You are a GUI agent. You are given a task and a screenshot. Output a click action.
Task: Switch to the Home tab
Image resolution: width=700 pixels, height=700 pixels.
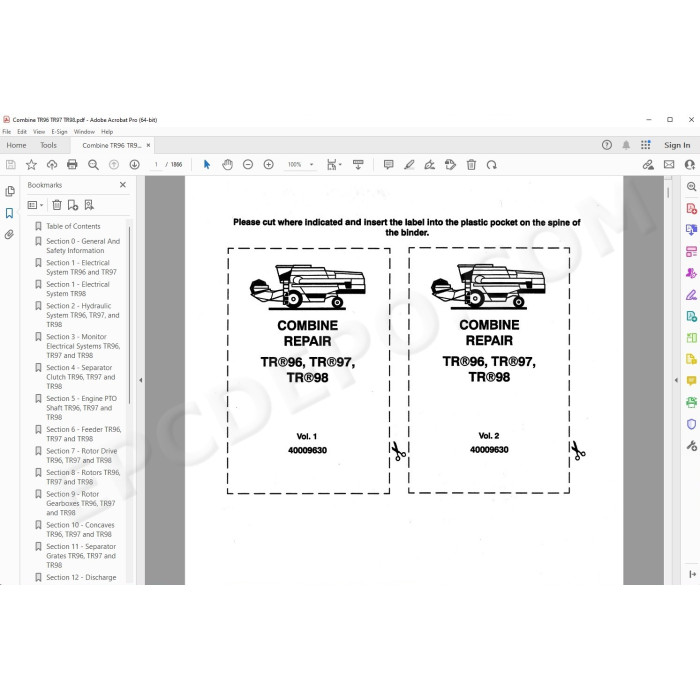coord(17,145)
